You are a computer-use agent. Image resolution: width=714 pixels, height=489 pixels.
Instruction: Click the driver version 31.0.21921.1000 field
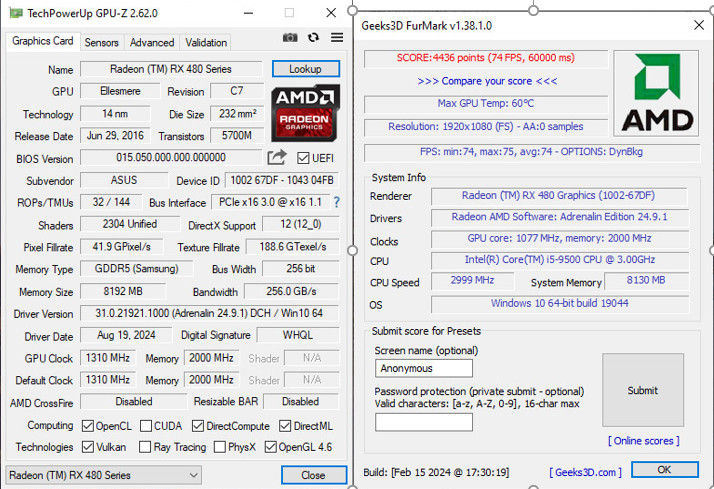[209, 313]
